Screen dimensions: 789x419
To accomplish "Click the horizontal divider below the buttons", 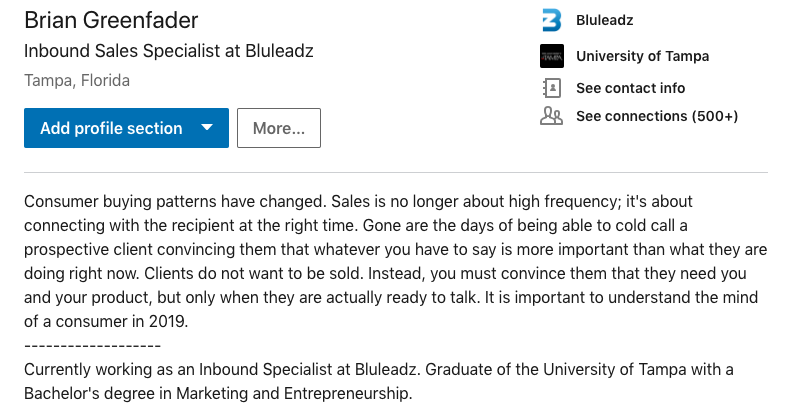I will [x=396, y=173].
